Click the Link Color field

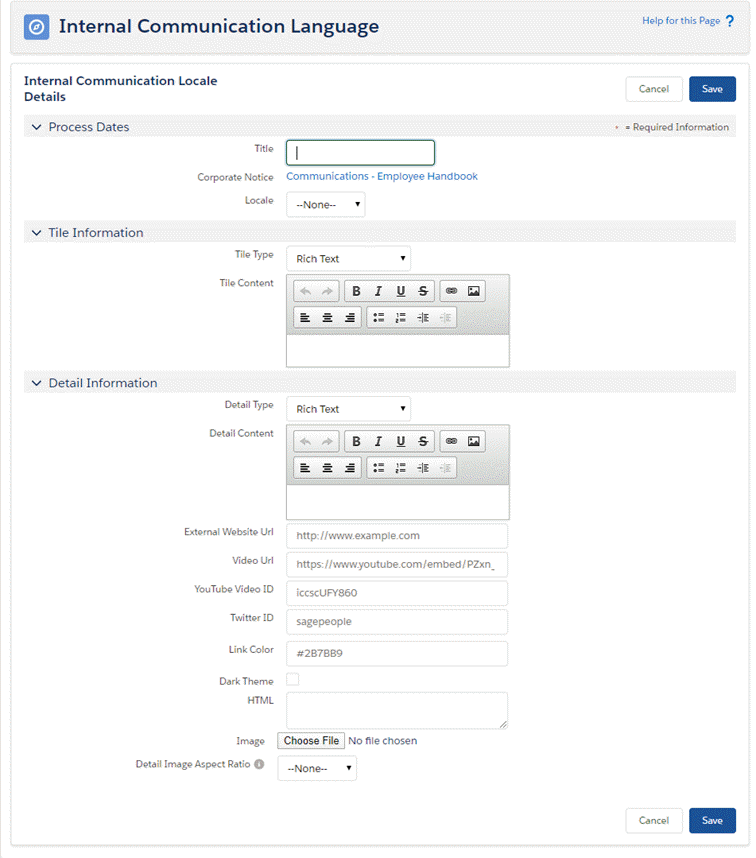click(x=397, y=653)
